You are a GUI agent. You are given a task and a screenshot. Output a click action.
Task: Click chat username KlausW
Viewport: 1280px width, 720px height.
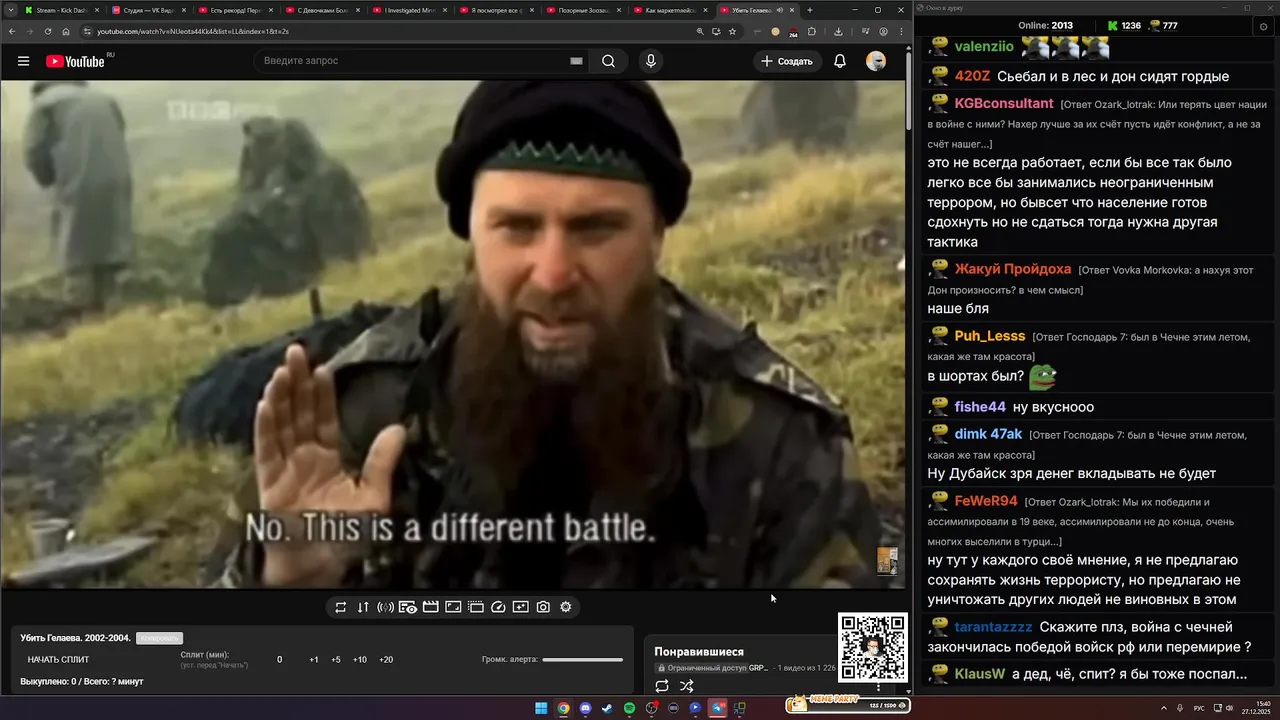tap(980, 674)
